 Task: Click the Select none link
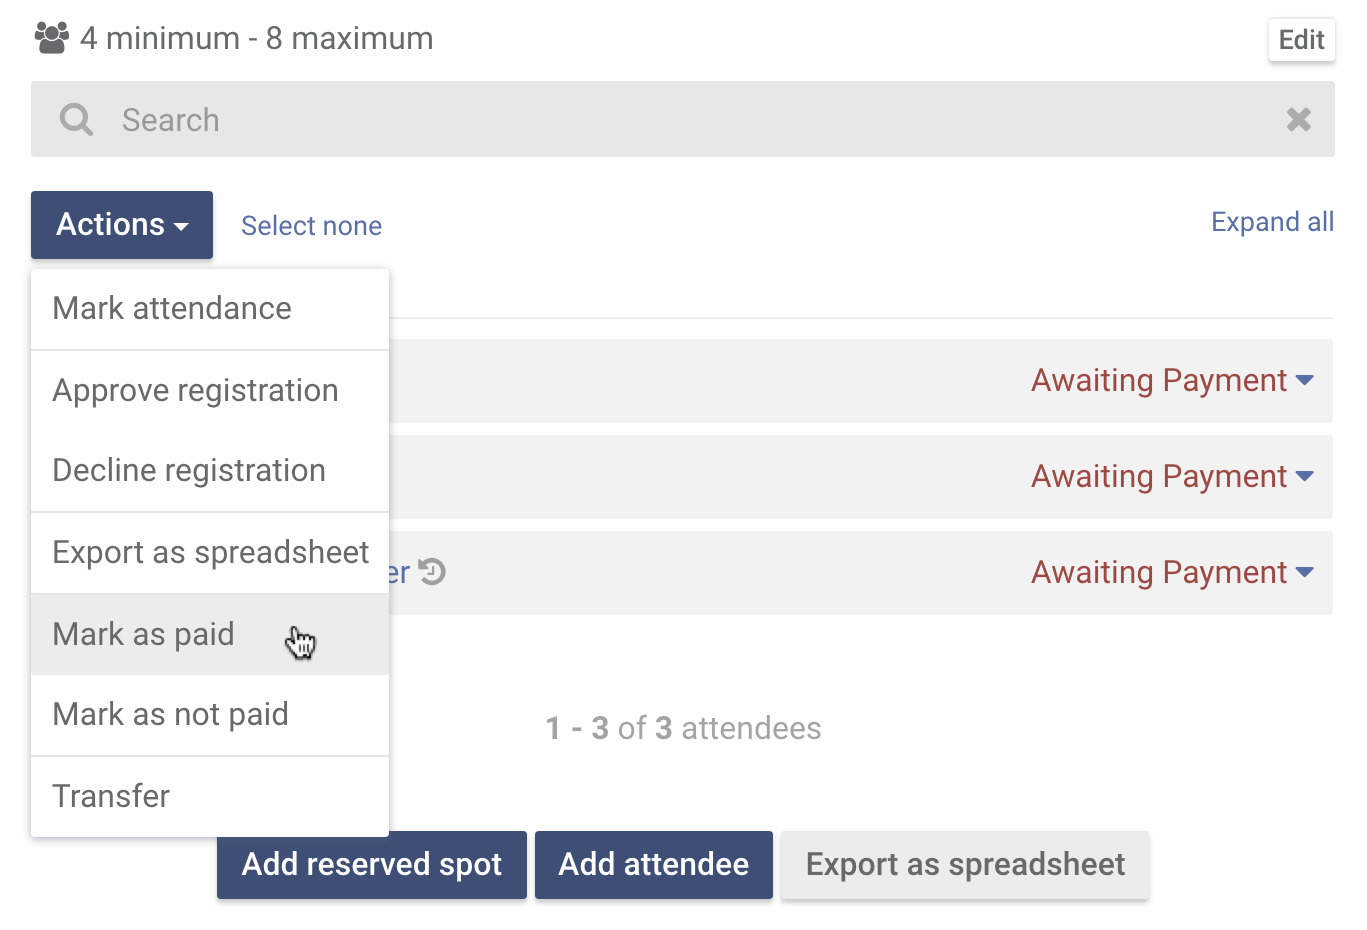click(x=311, y=226)
